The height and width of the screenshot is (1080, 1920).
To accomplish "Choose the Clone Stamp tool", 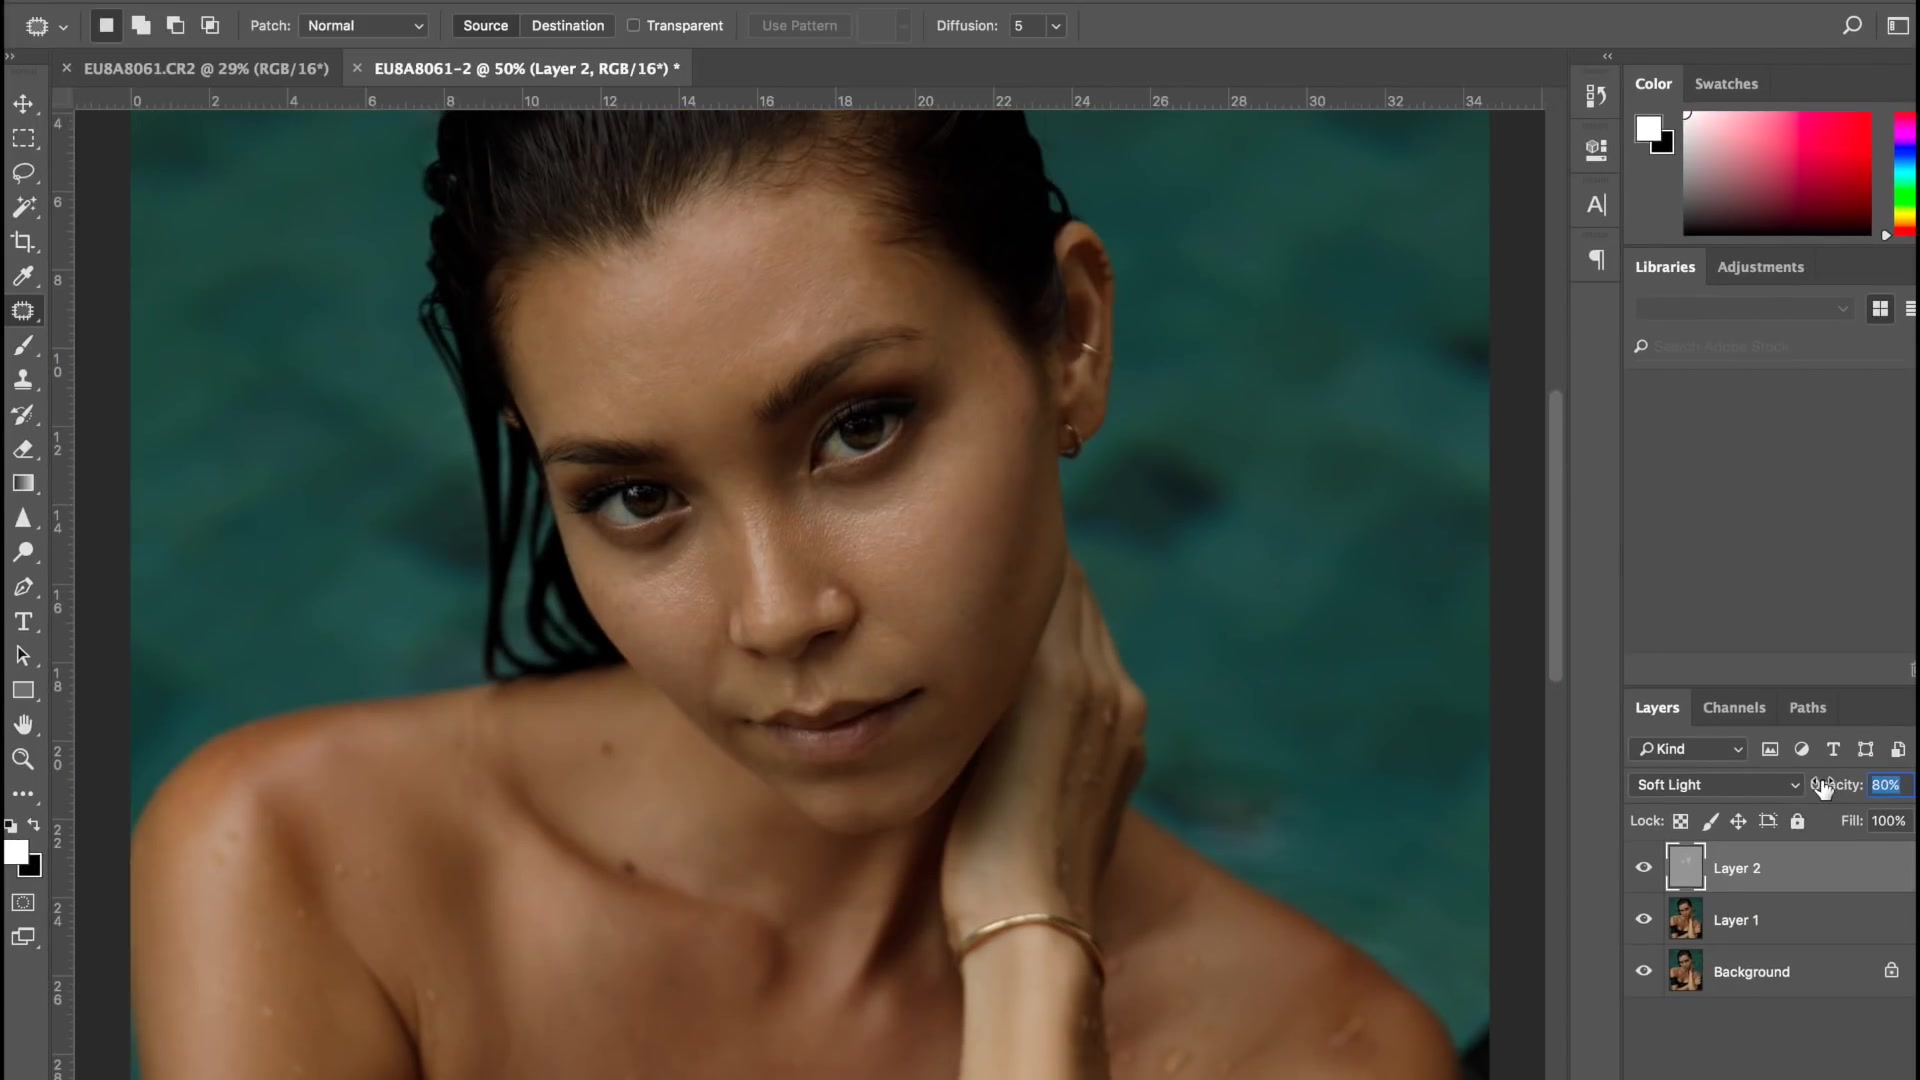I will coord(23,380).
